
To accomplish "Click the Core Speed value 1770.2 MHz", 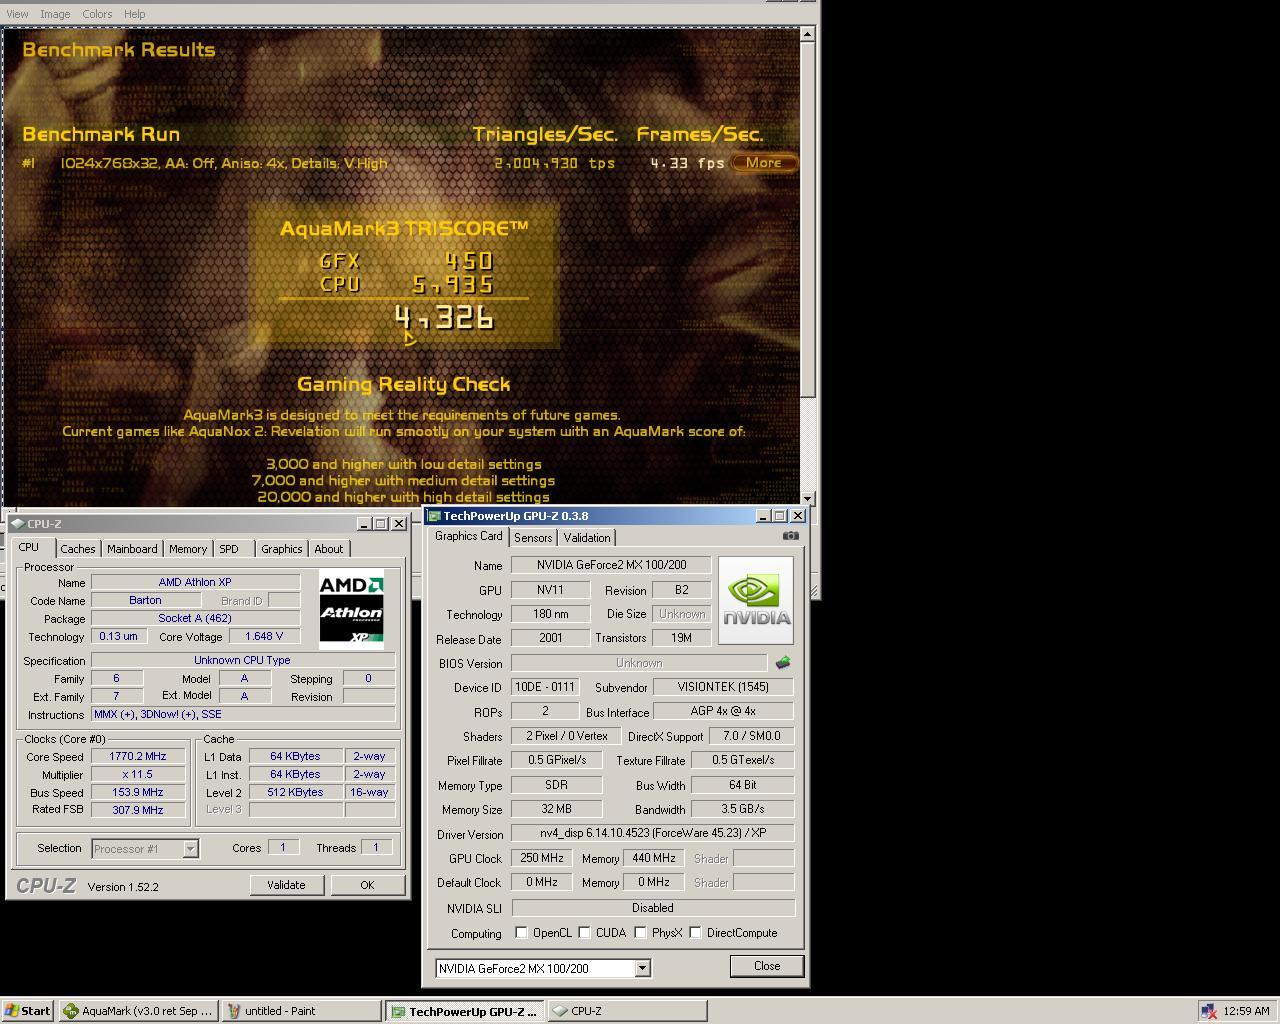I will 138,757.
